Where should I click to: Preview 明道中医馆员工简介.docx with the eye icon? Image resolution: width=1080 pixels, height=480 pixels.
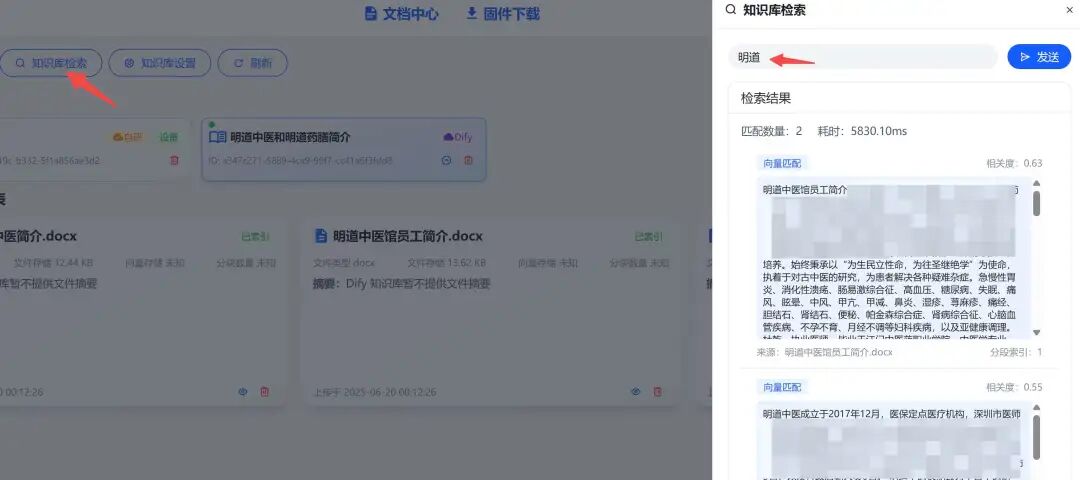pyautogui.click(x=636, y=392)
